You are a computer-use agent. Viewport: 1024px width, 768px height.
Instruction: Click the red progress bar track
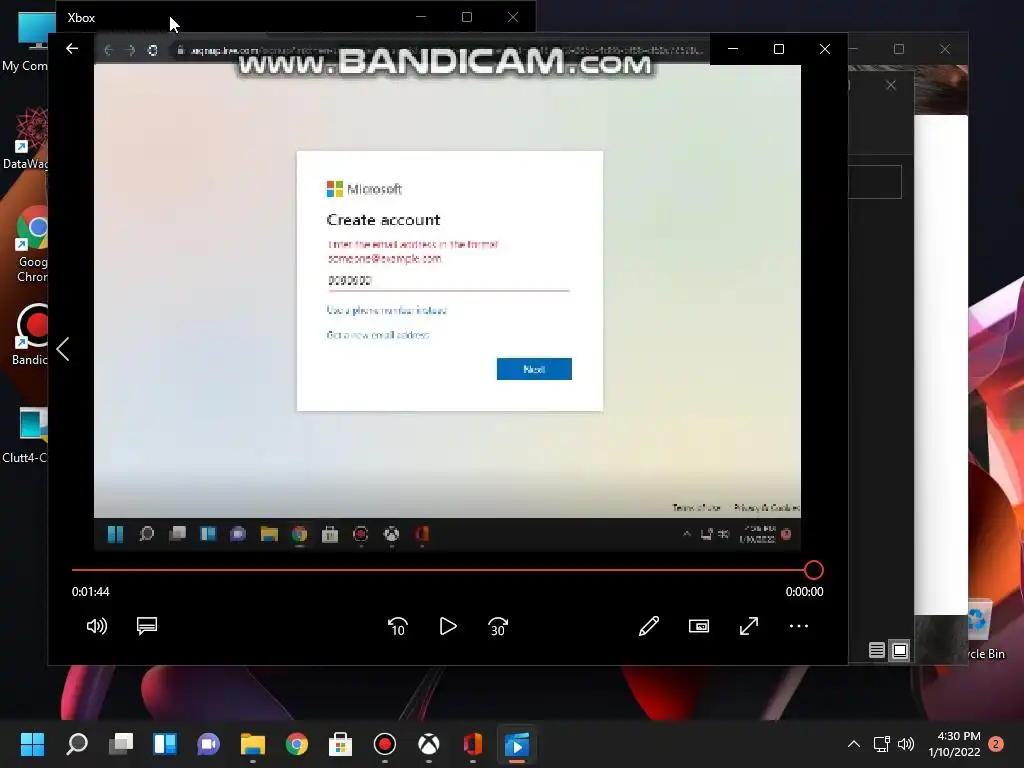coord(438,570)
